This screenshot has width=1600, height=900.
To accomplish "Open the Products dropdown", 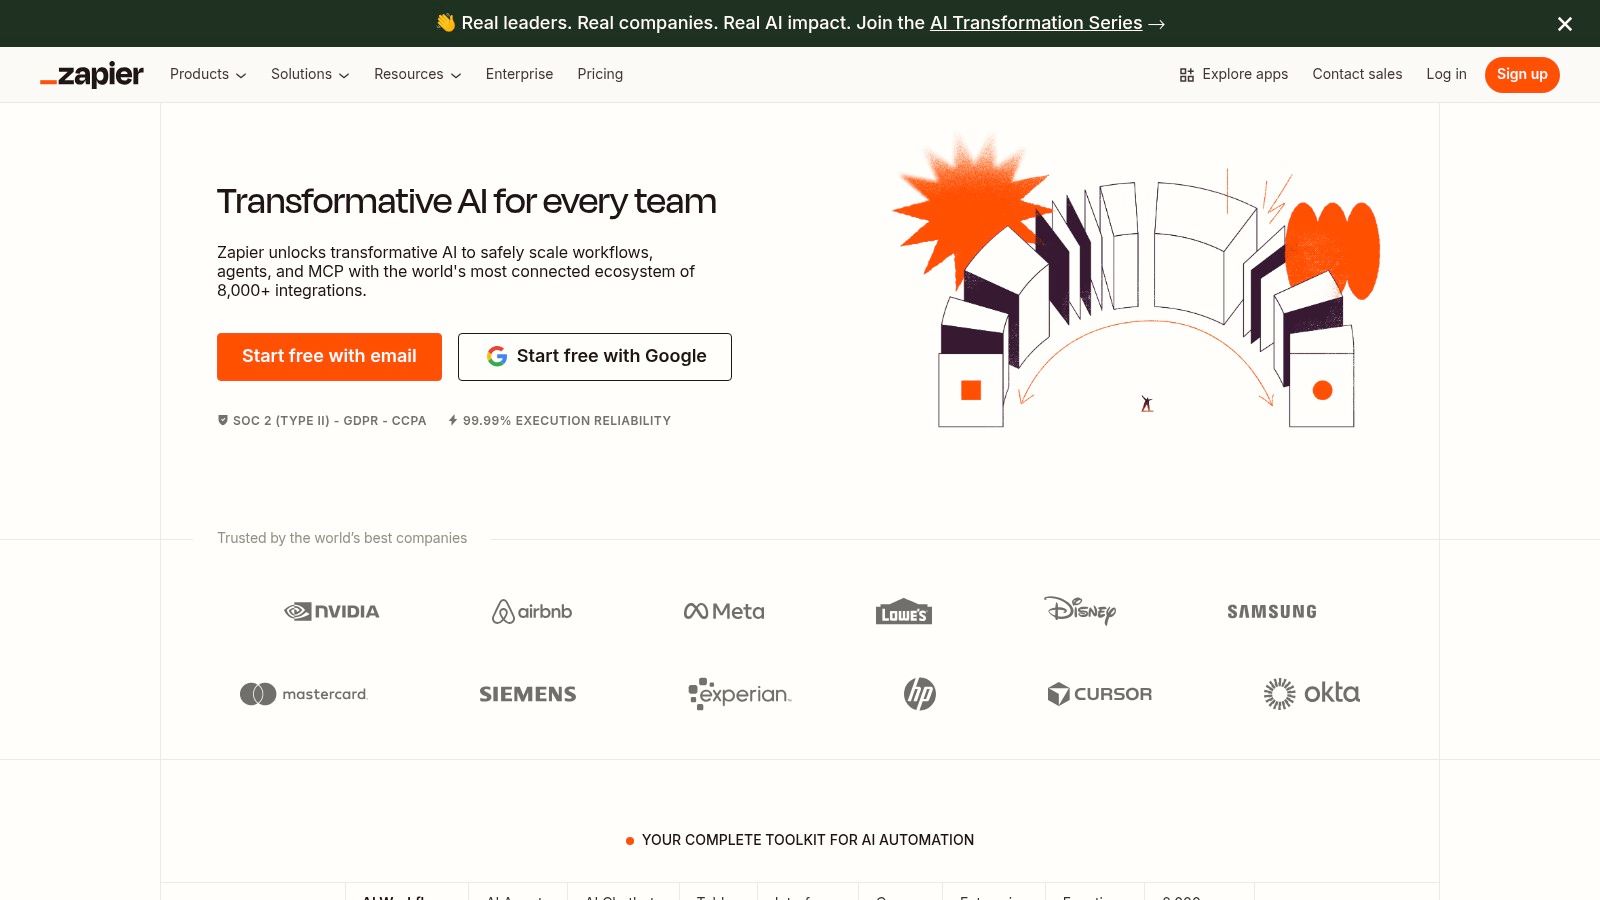I will (207, 74).
